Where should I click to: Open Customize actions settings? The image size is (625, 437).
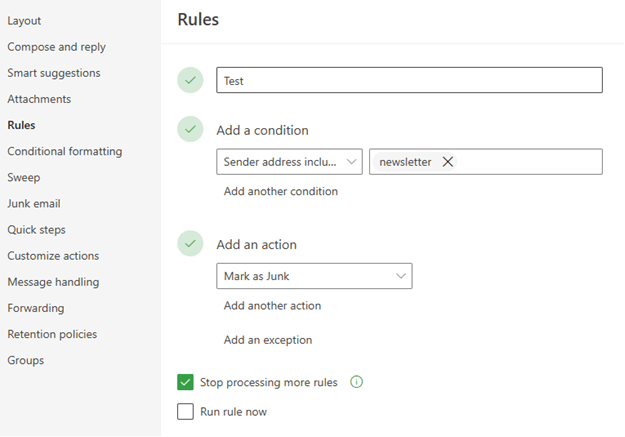[x=53, y=256]
